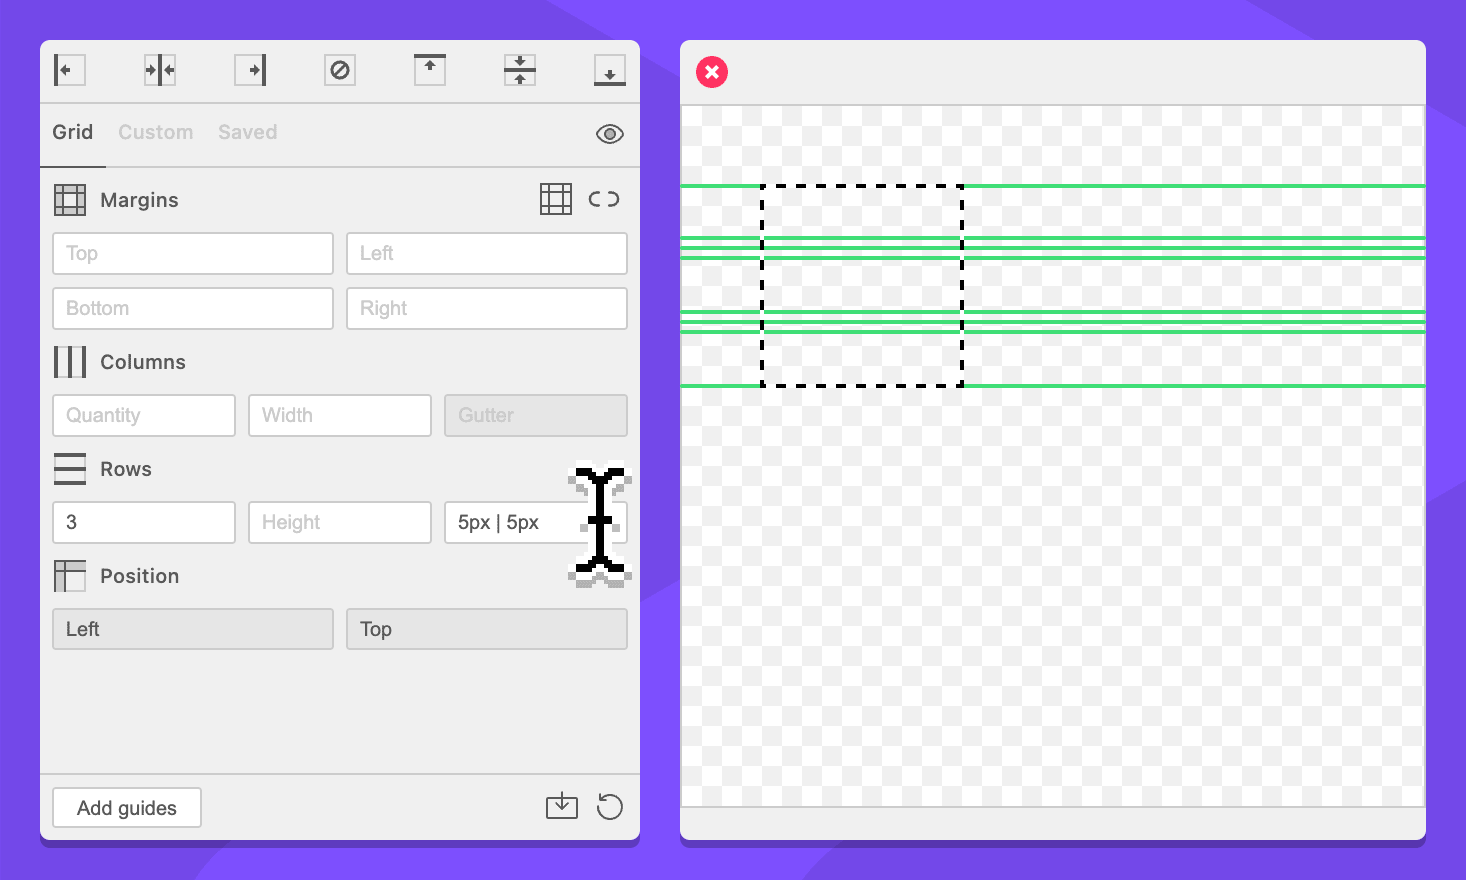
Task: Add guide to top edge
Action: 430,70
